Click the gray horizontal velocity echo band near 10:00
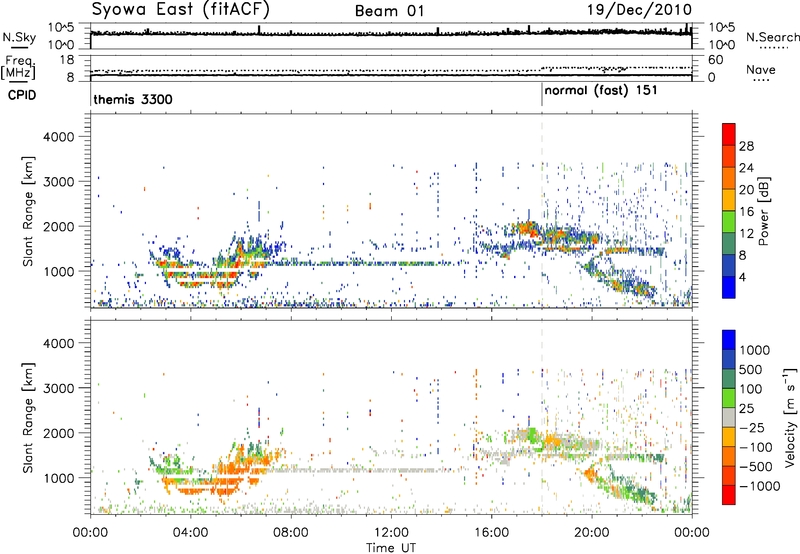 point(357,470)
